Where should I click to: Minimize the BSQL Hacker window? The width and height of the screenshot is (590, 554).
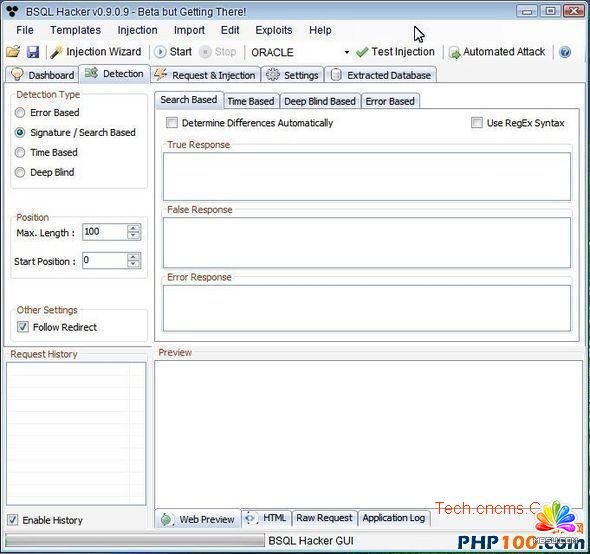(x=527, y=11)
